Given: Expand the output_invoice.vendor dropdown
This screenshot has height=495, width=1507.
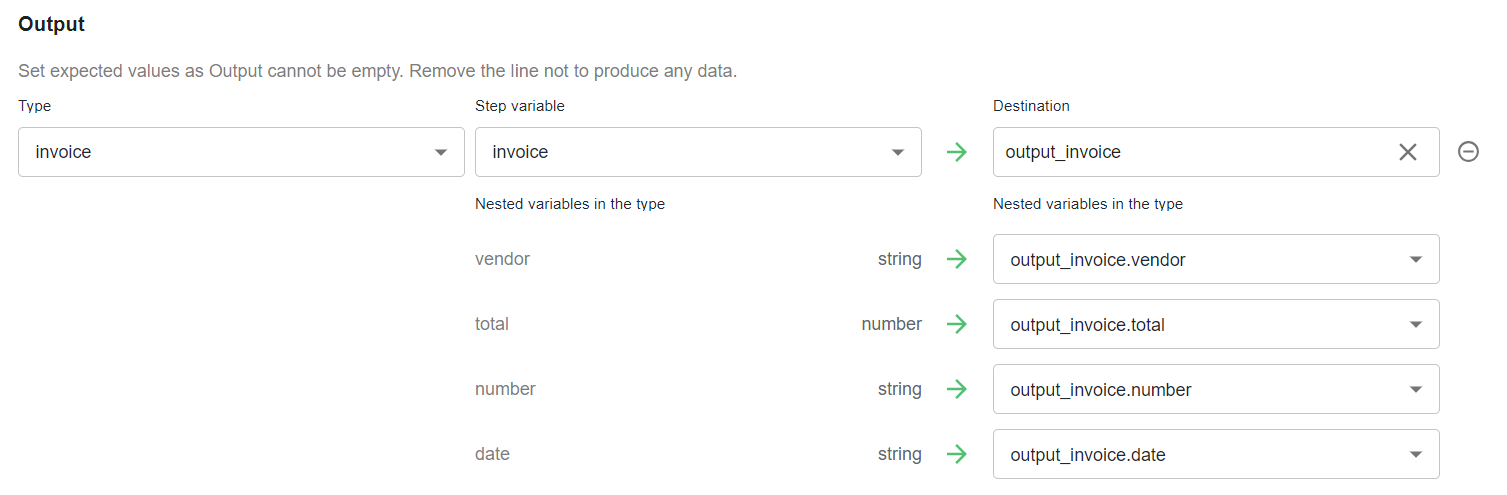Looking at the screenshot, I should 1216,259.
